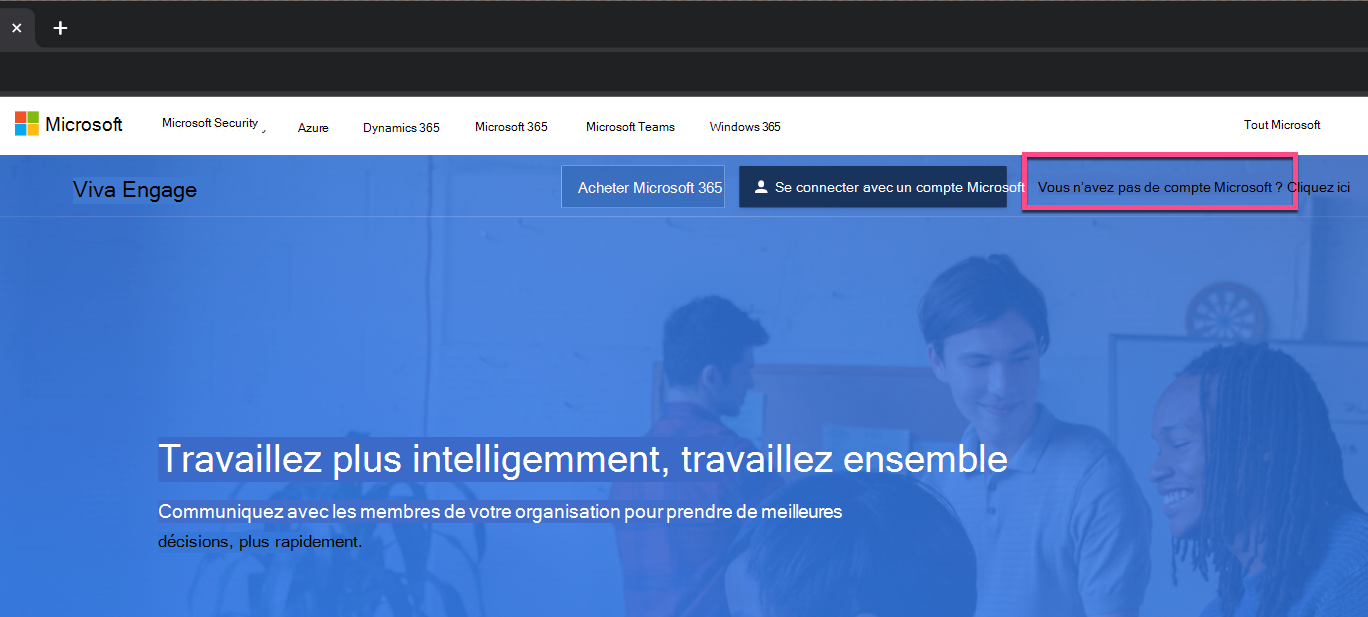Go to Windows 365

click(745, 127)
